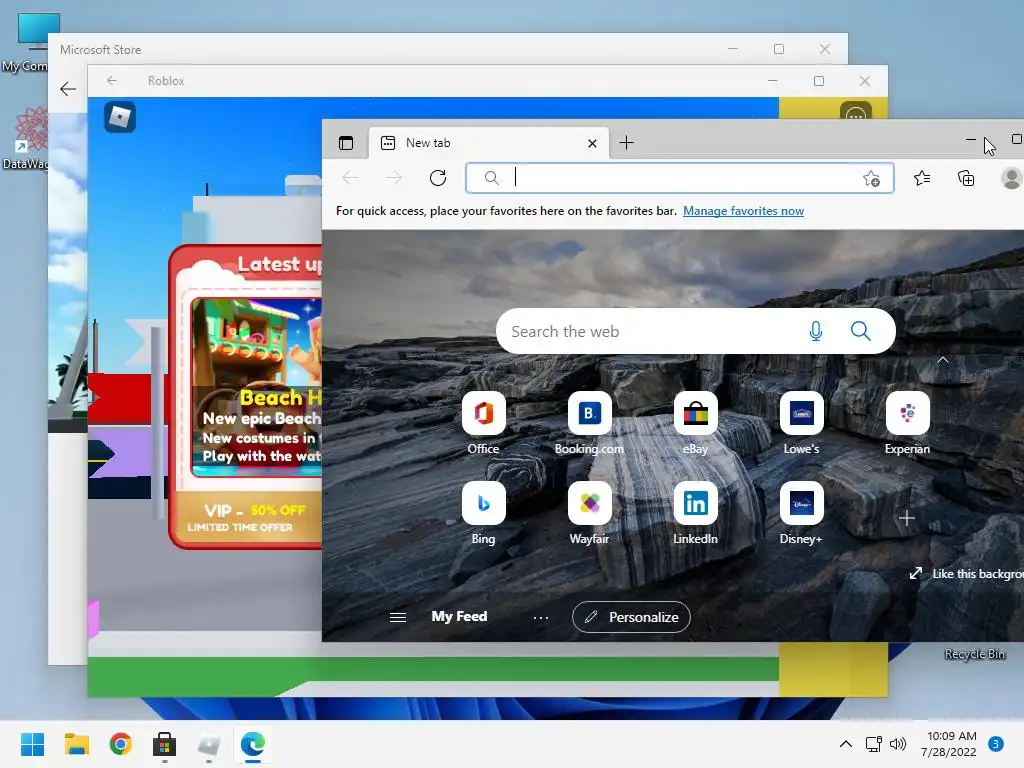The height and width of the screenshot is (768, 1024).
Task: Open the Office quick link
Action: coord(483,422)
